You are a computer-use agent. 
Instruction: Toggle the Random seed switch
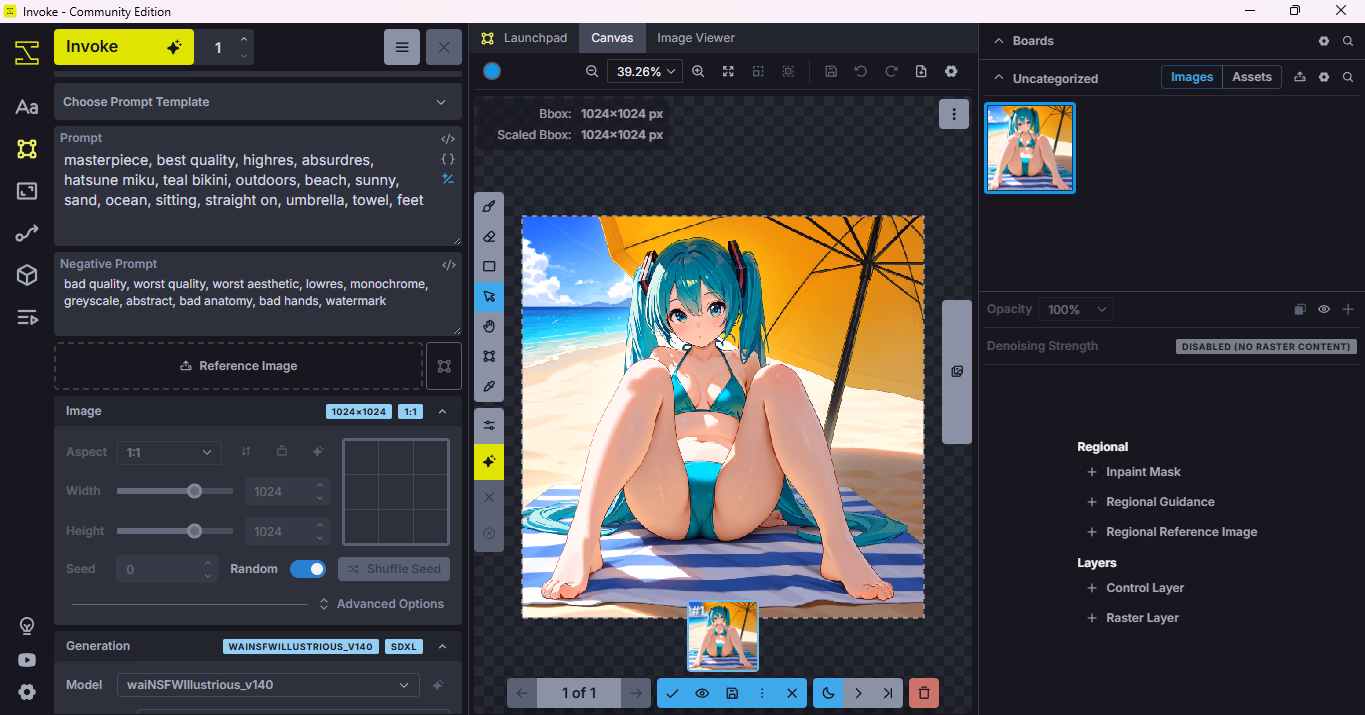(x=307, y=569)
